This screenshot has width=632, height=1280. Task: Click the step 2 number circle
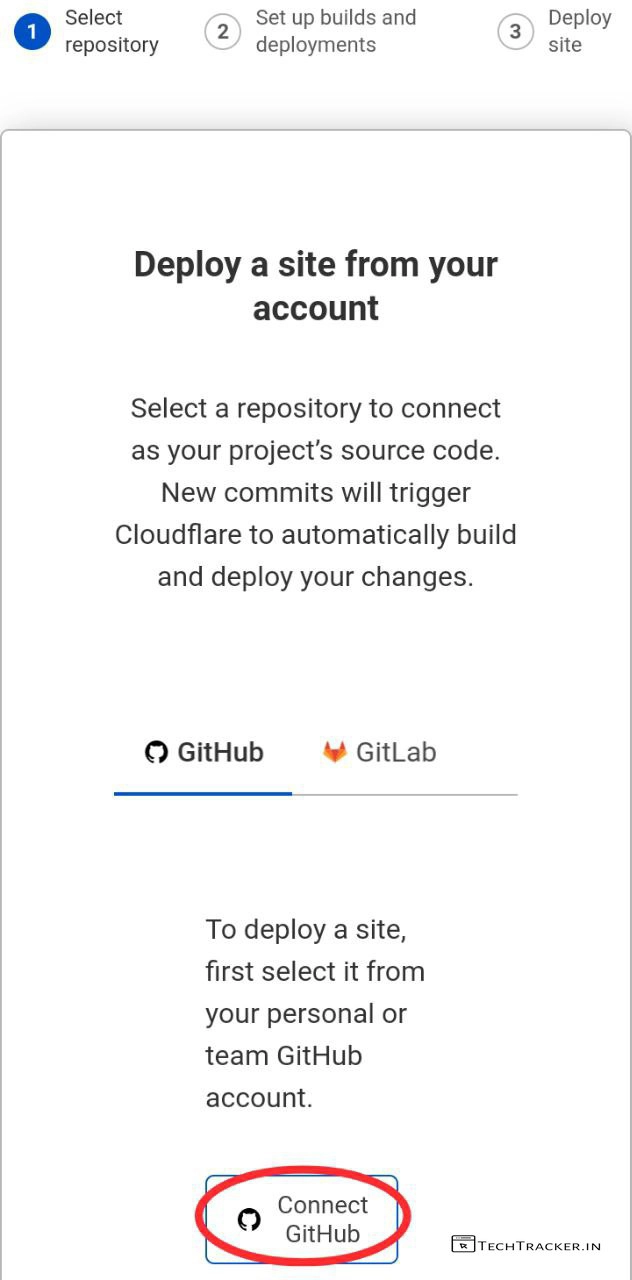click(x=222, y=32)
